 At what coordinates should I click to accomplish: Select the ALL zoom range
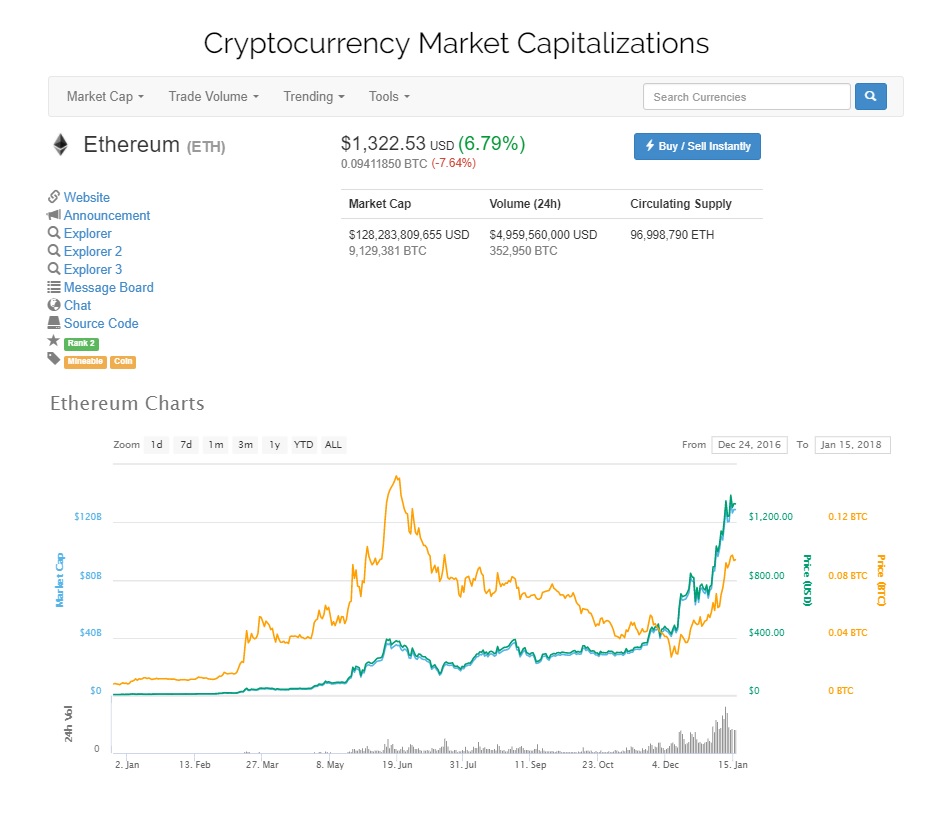click(x=333, y=445)
